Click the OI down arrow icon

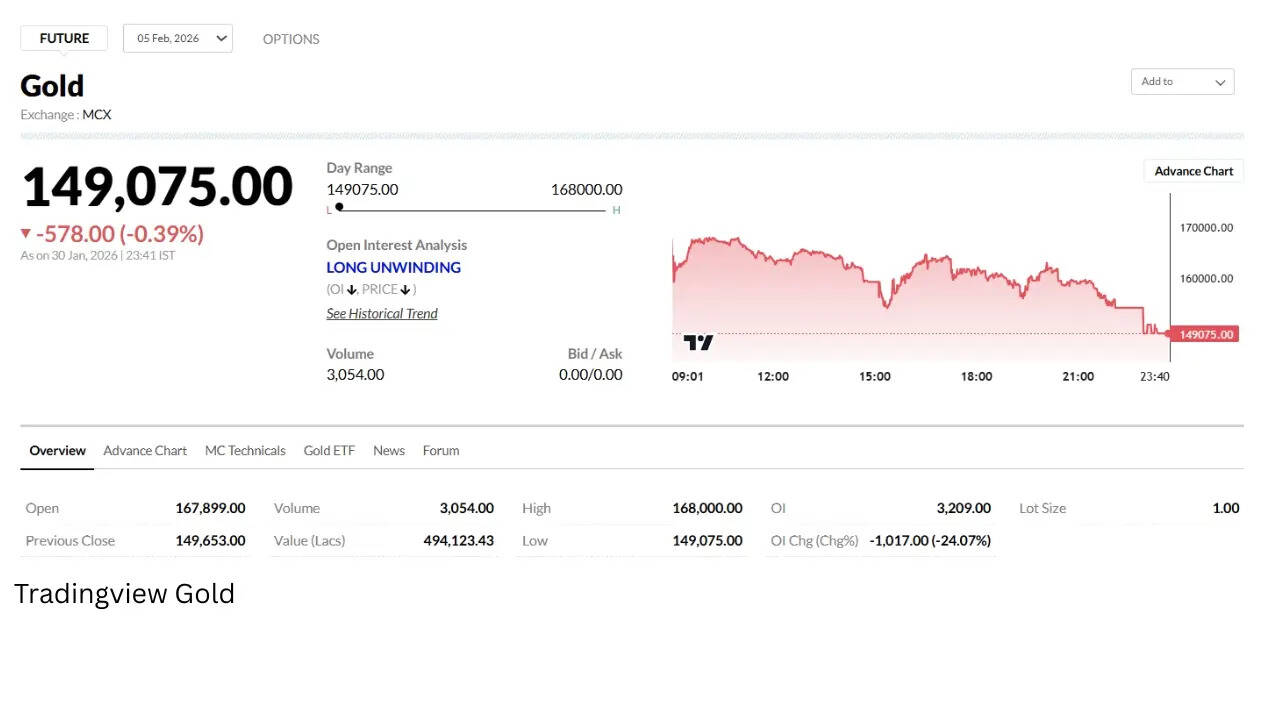tap(352, 290)
